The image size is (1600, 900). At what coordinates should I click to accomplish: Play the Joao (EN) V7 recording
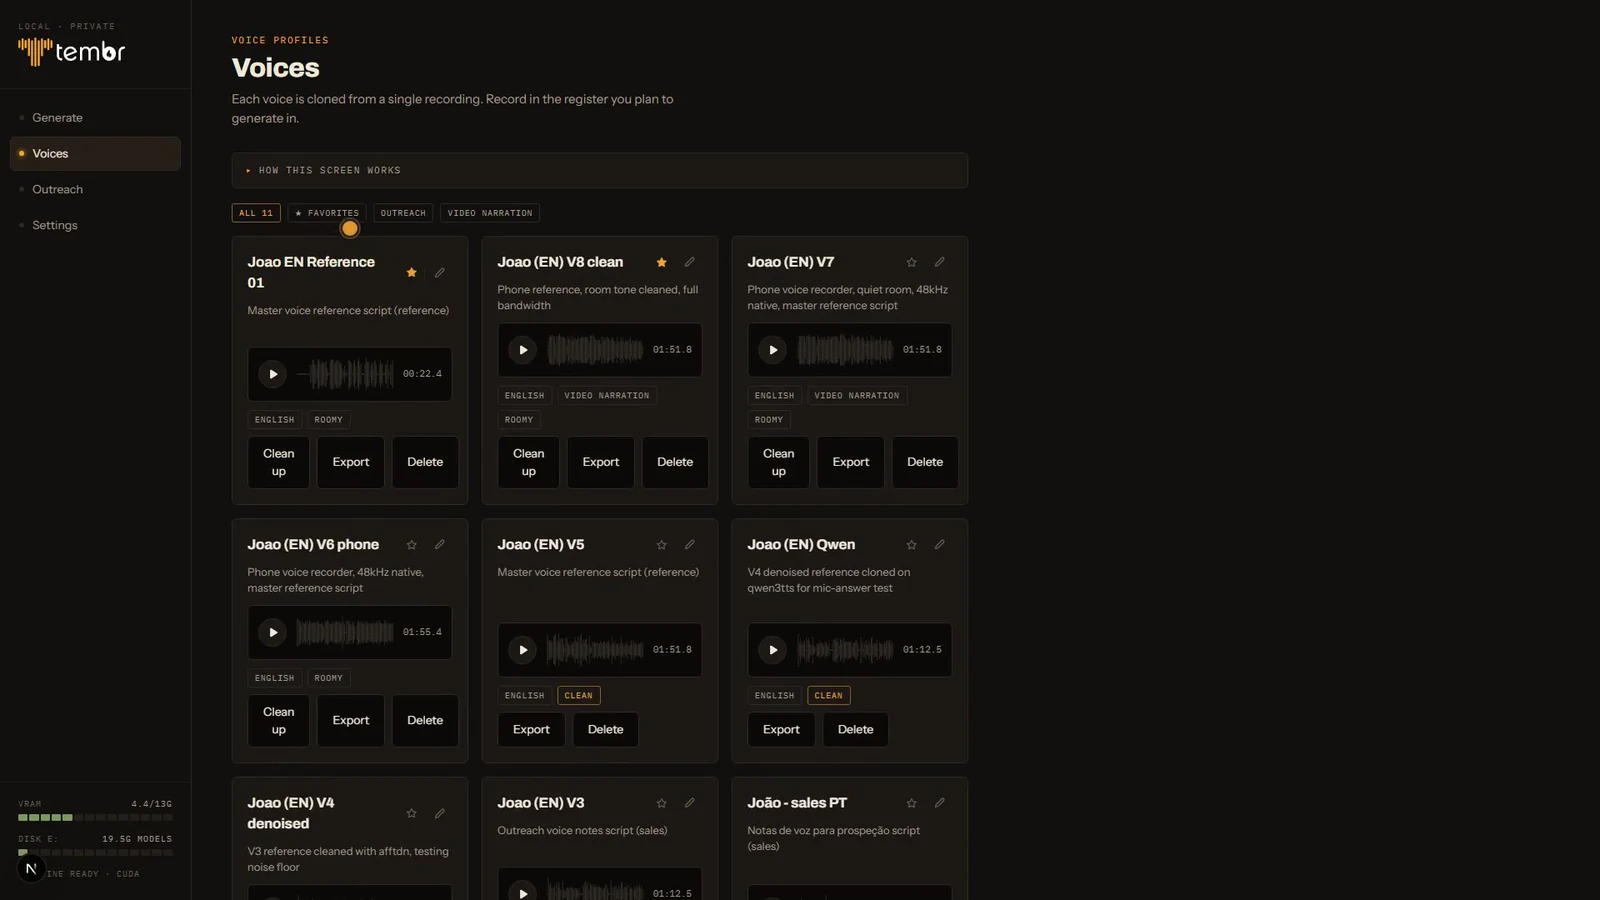(x=773, y=350)
